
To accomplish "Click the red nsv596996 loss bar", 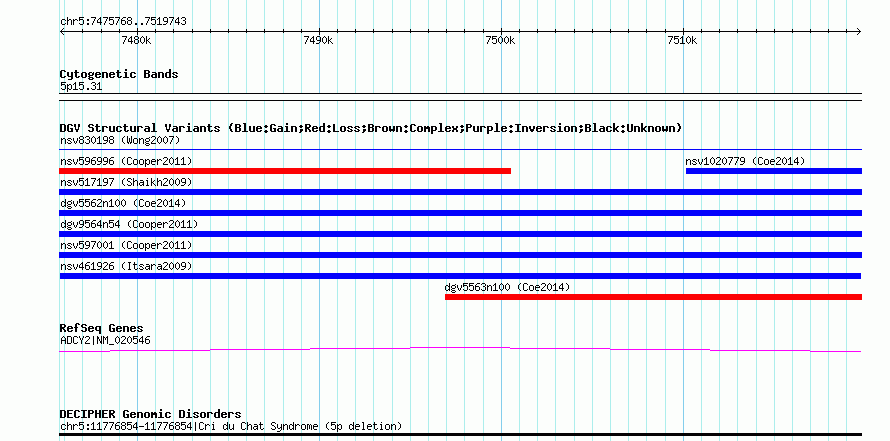I will click(x=285, y=171).
